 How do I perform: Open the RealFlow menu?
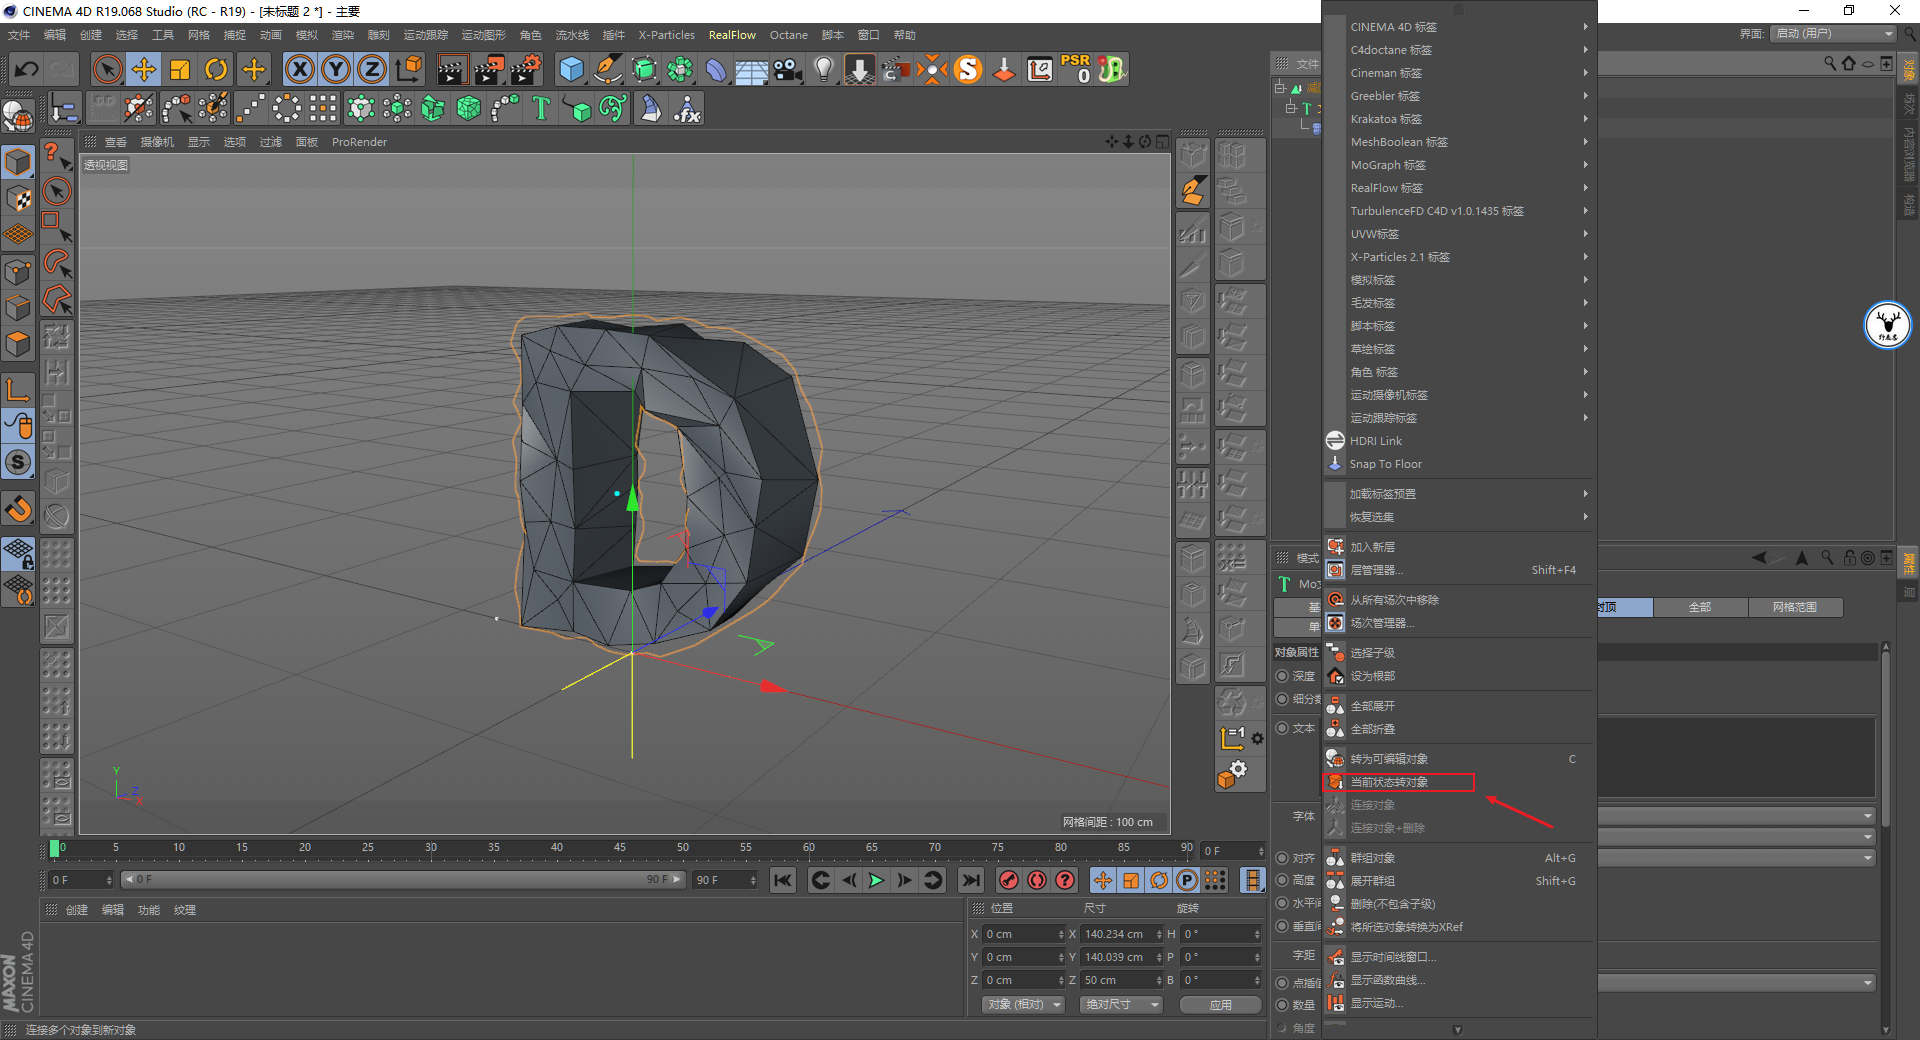732,35
